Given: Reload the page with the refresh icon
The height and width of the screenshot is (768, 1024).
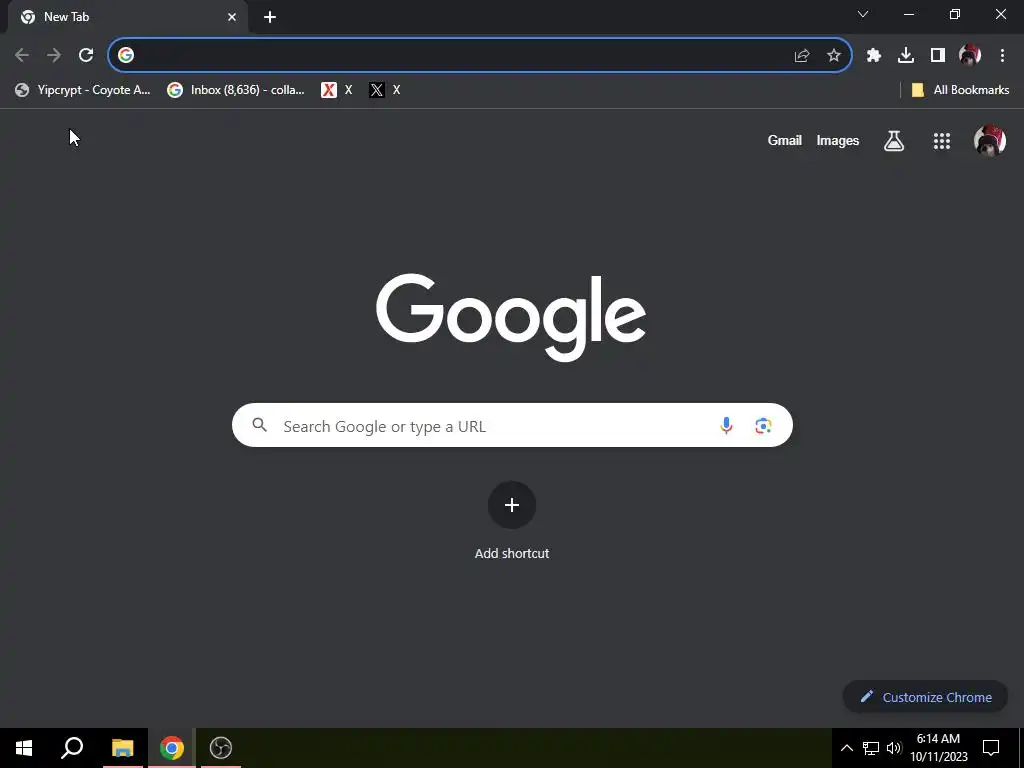Looking at the screenshot, I should click(86, 56).
